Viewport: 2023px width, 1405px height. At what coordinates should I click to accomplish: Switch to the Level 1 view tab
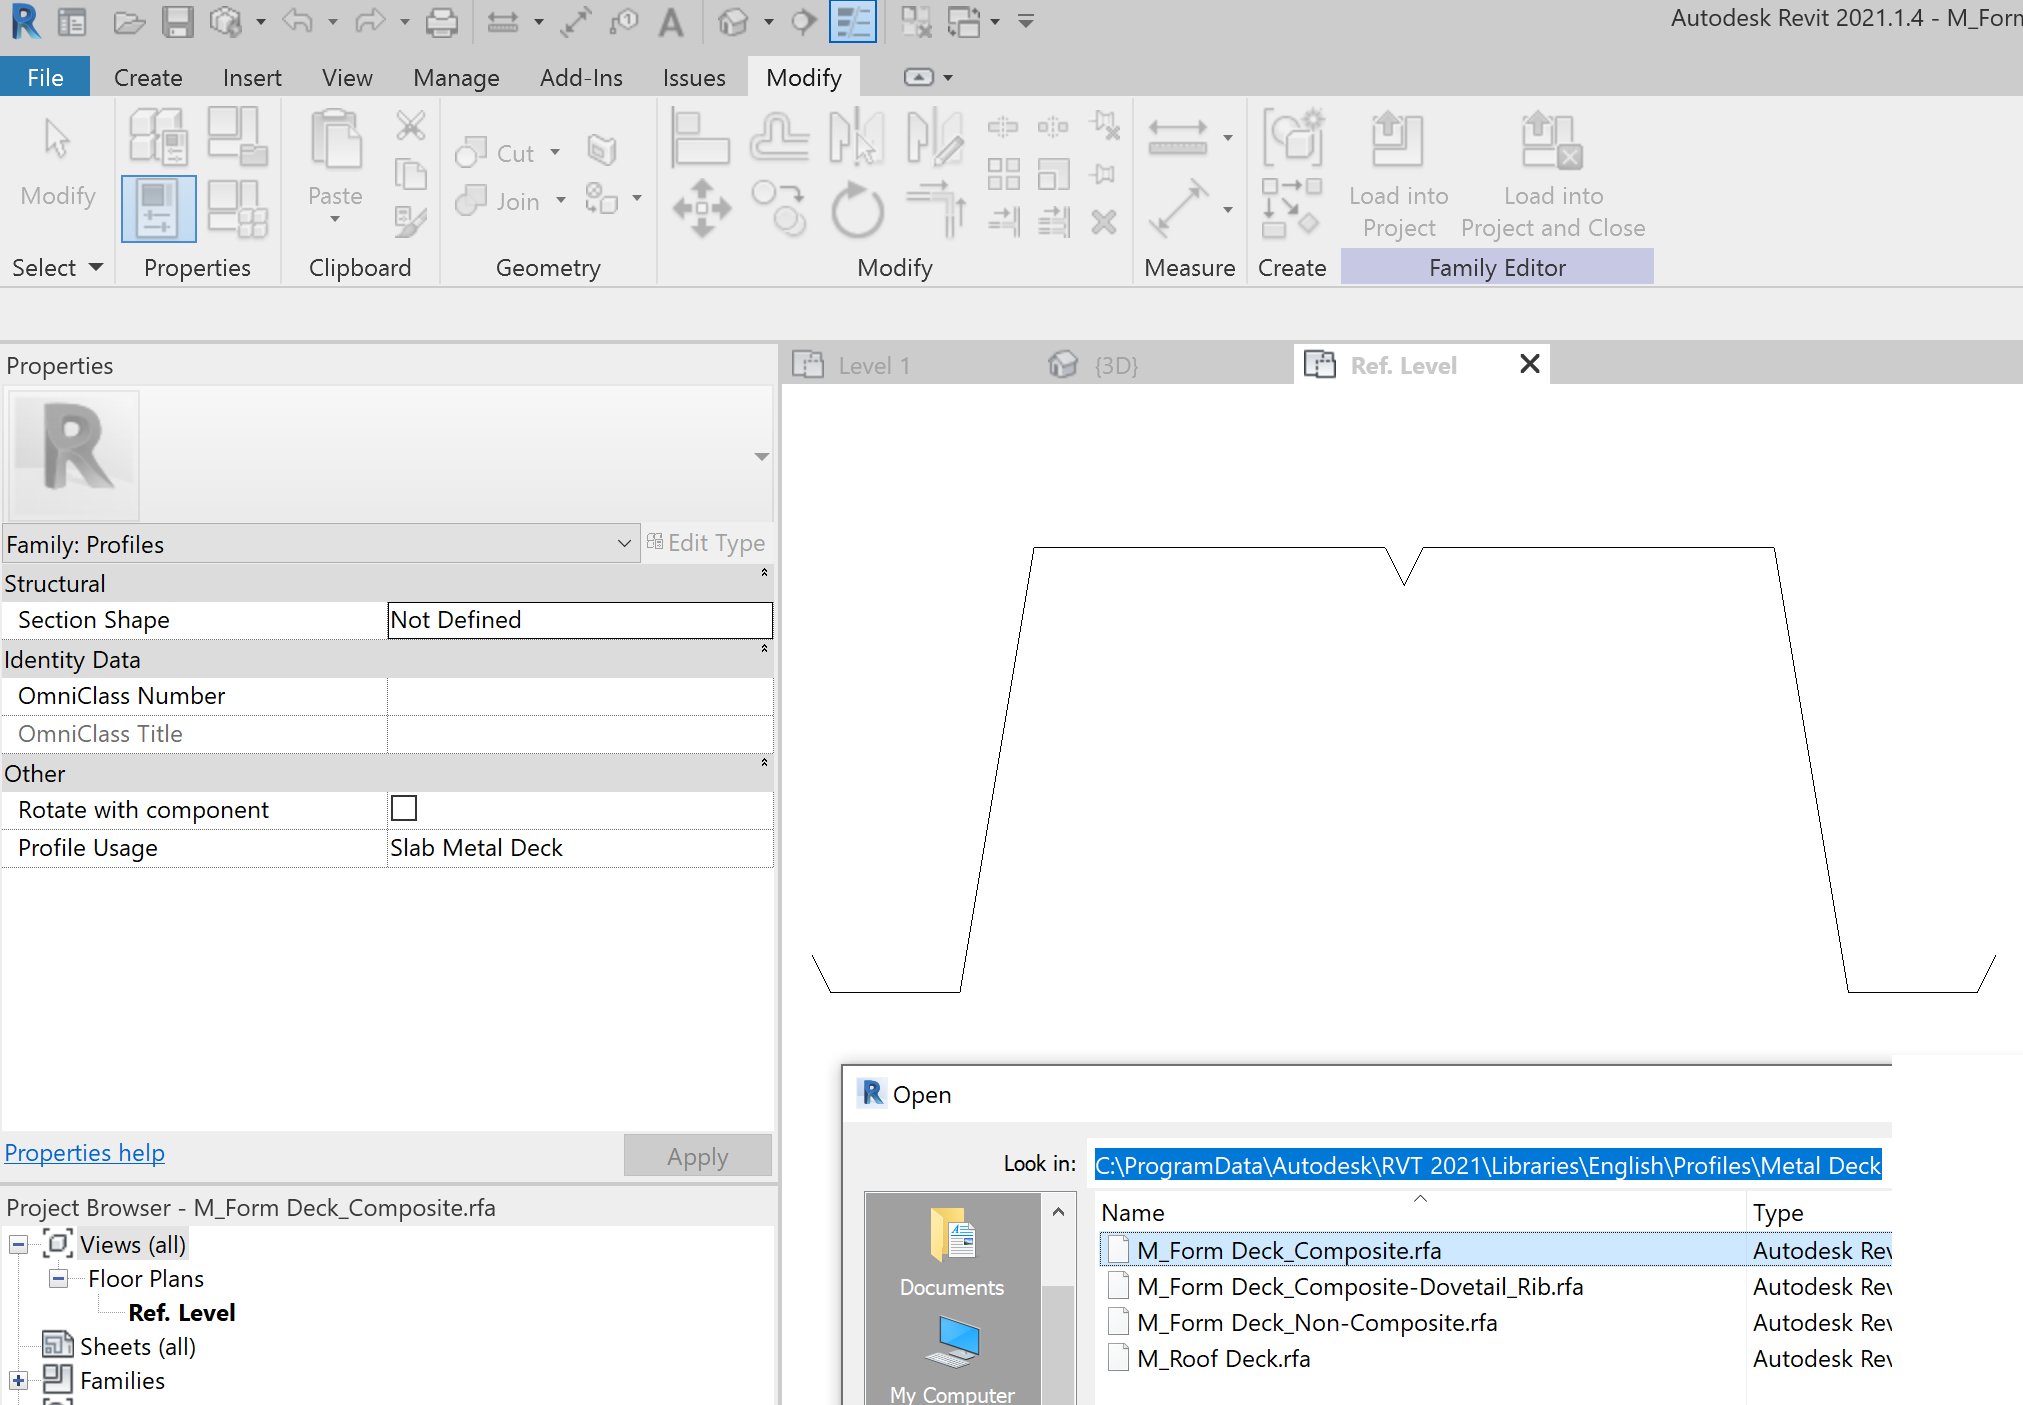coord(874,365)
